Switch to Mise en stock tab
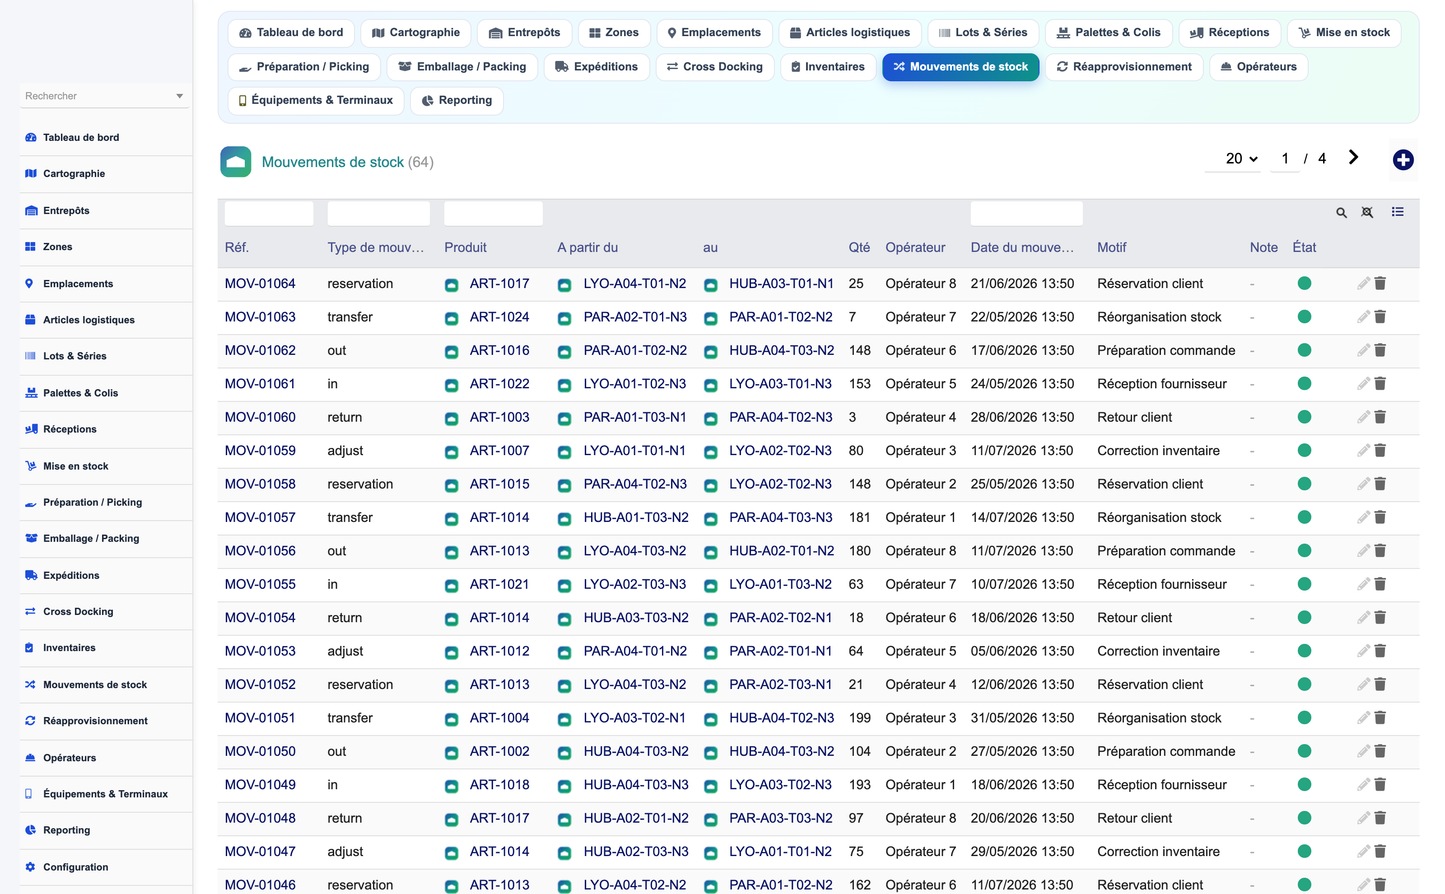This screenshot has height=894, width=1445. (x=1344, y=33)
